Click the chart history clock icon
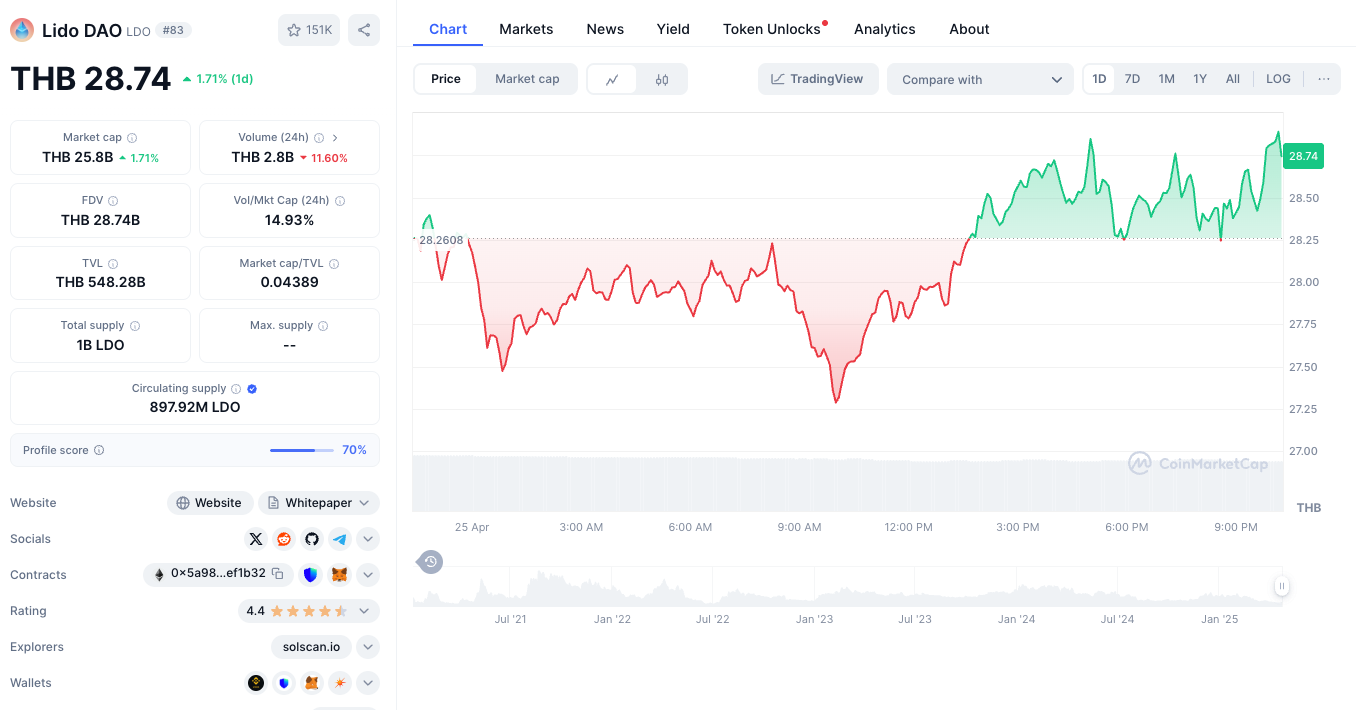Screen dimensions: 1356x710 point(430,562)
